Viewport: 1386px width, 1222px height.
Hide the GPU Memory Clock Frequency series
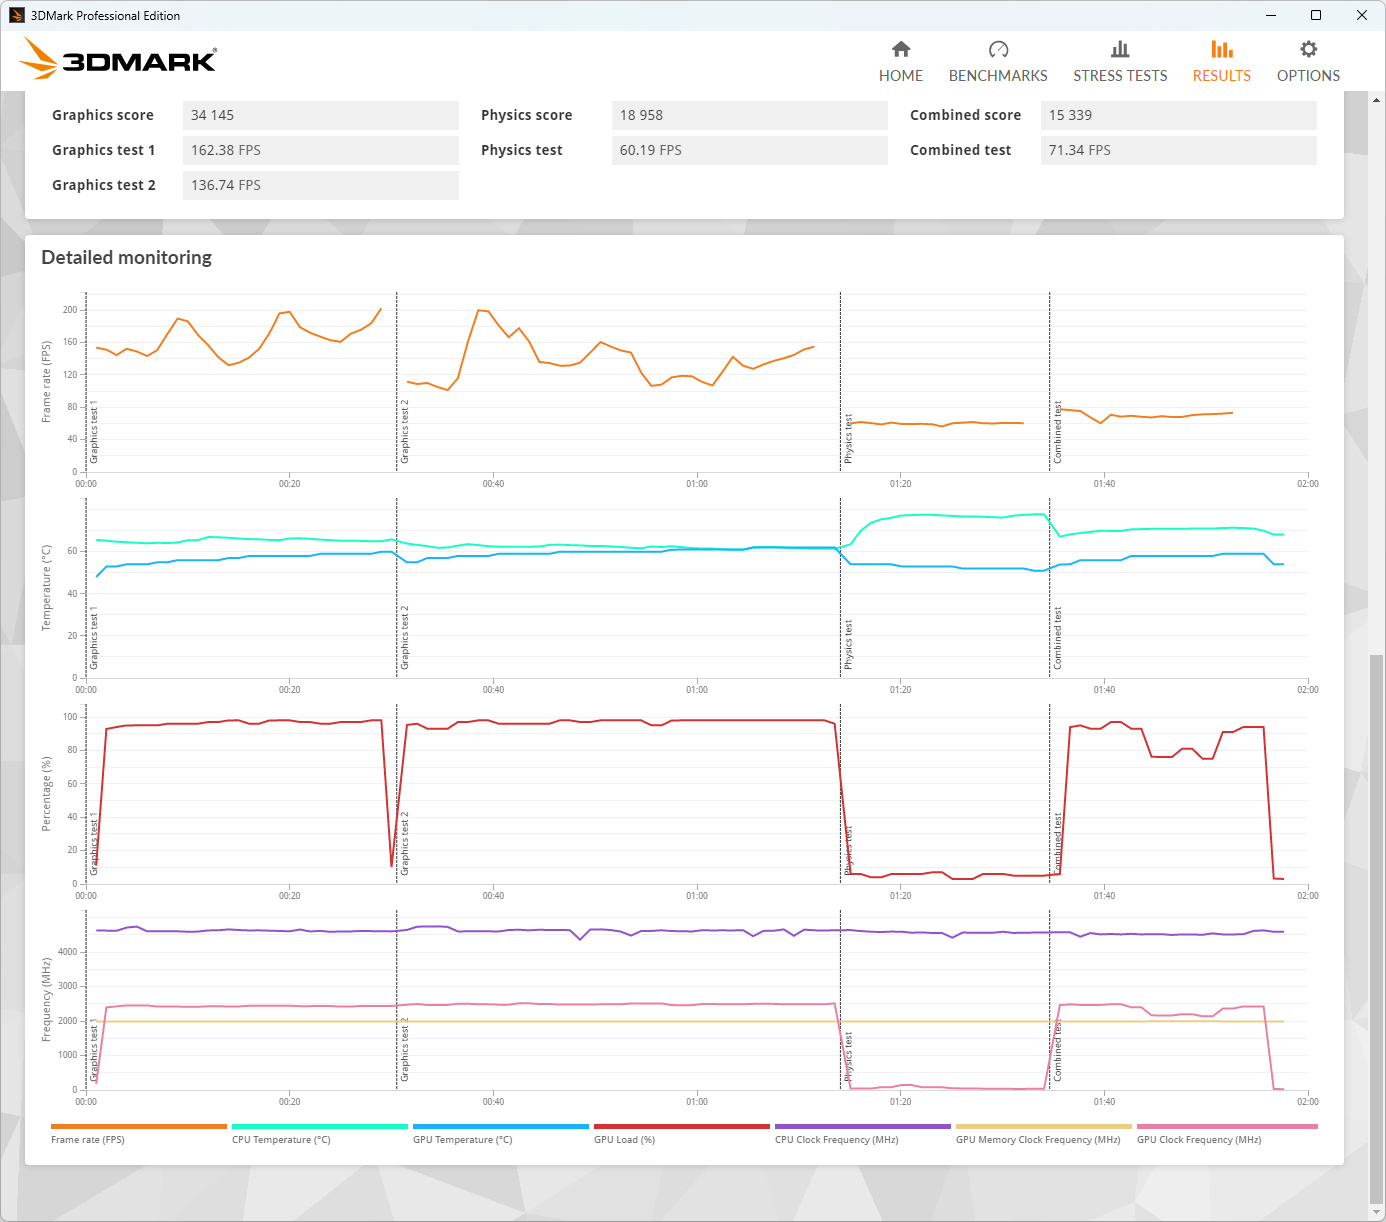click(x=1037, y=1139)
